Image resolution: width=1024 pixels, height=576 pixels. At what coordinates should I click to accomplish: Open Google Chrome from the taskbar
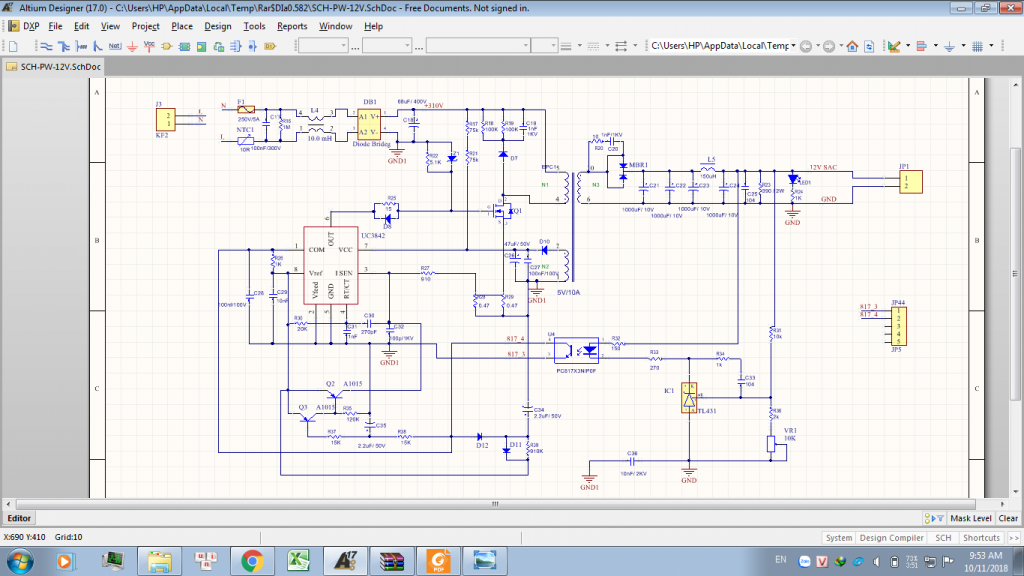click(251, 561)
